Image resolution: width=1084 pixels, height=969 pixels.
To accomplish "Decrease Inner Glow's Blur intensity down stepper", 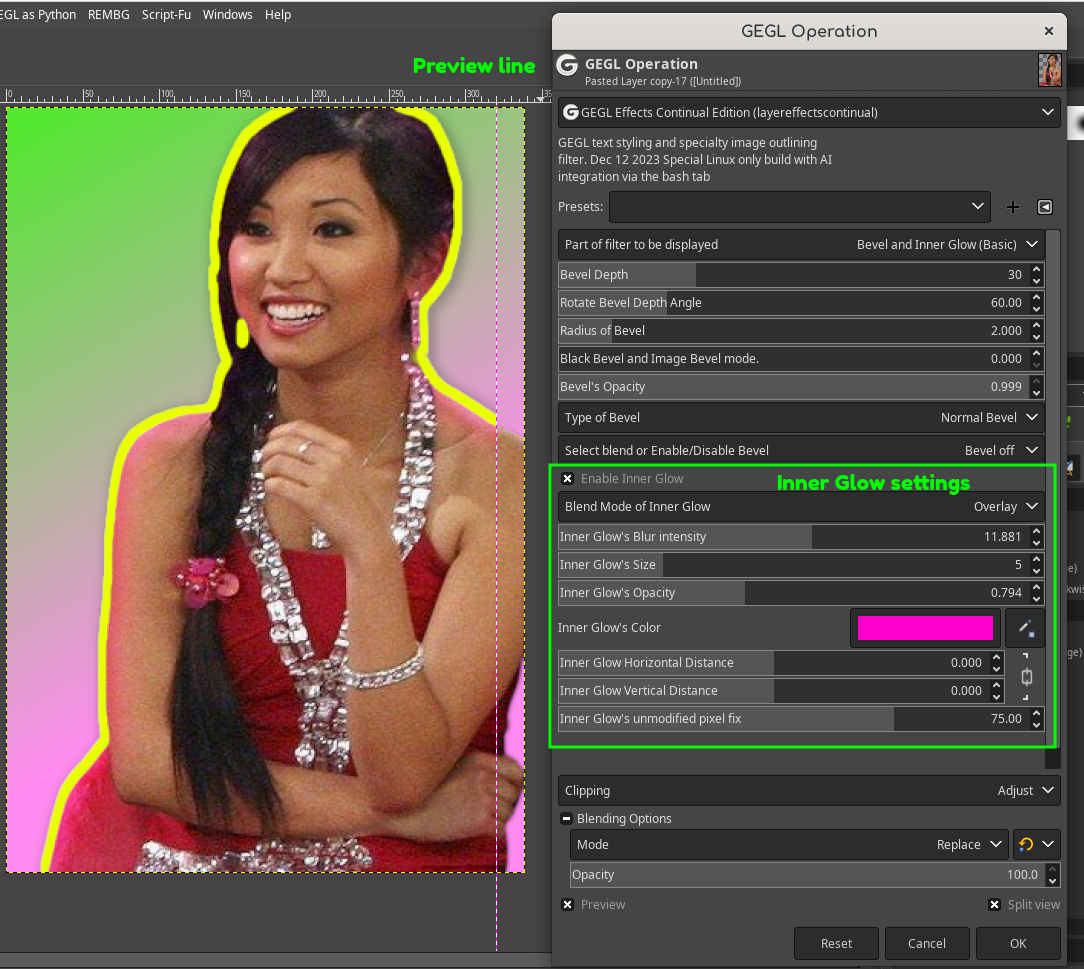I will tap(1036, 543).
